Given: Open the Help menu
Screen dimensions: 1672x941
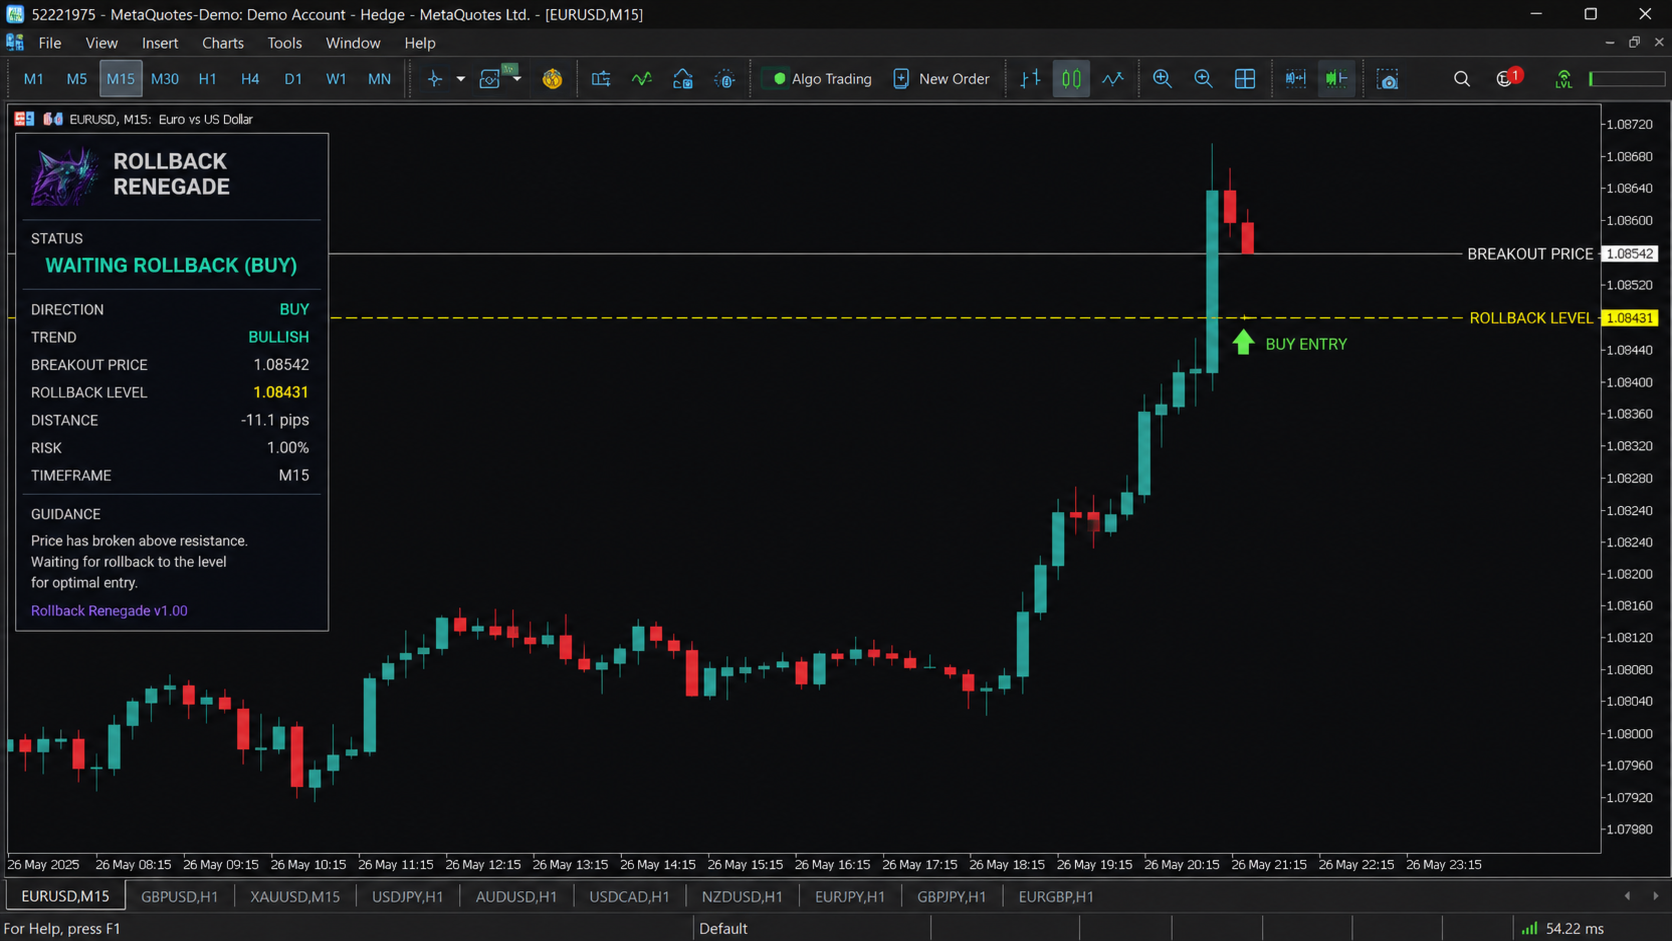Looking at the screenshot, I should tap(420, 43).
